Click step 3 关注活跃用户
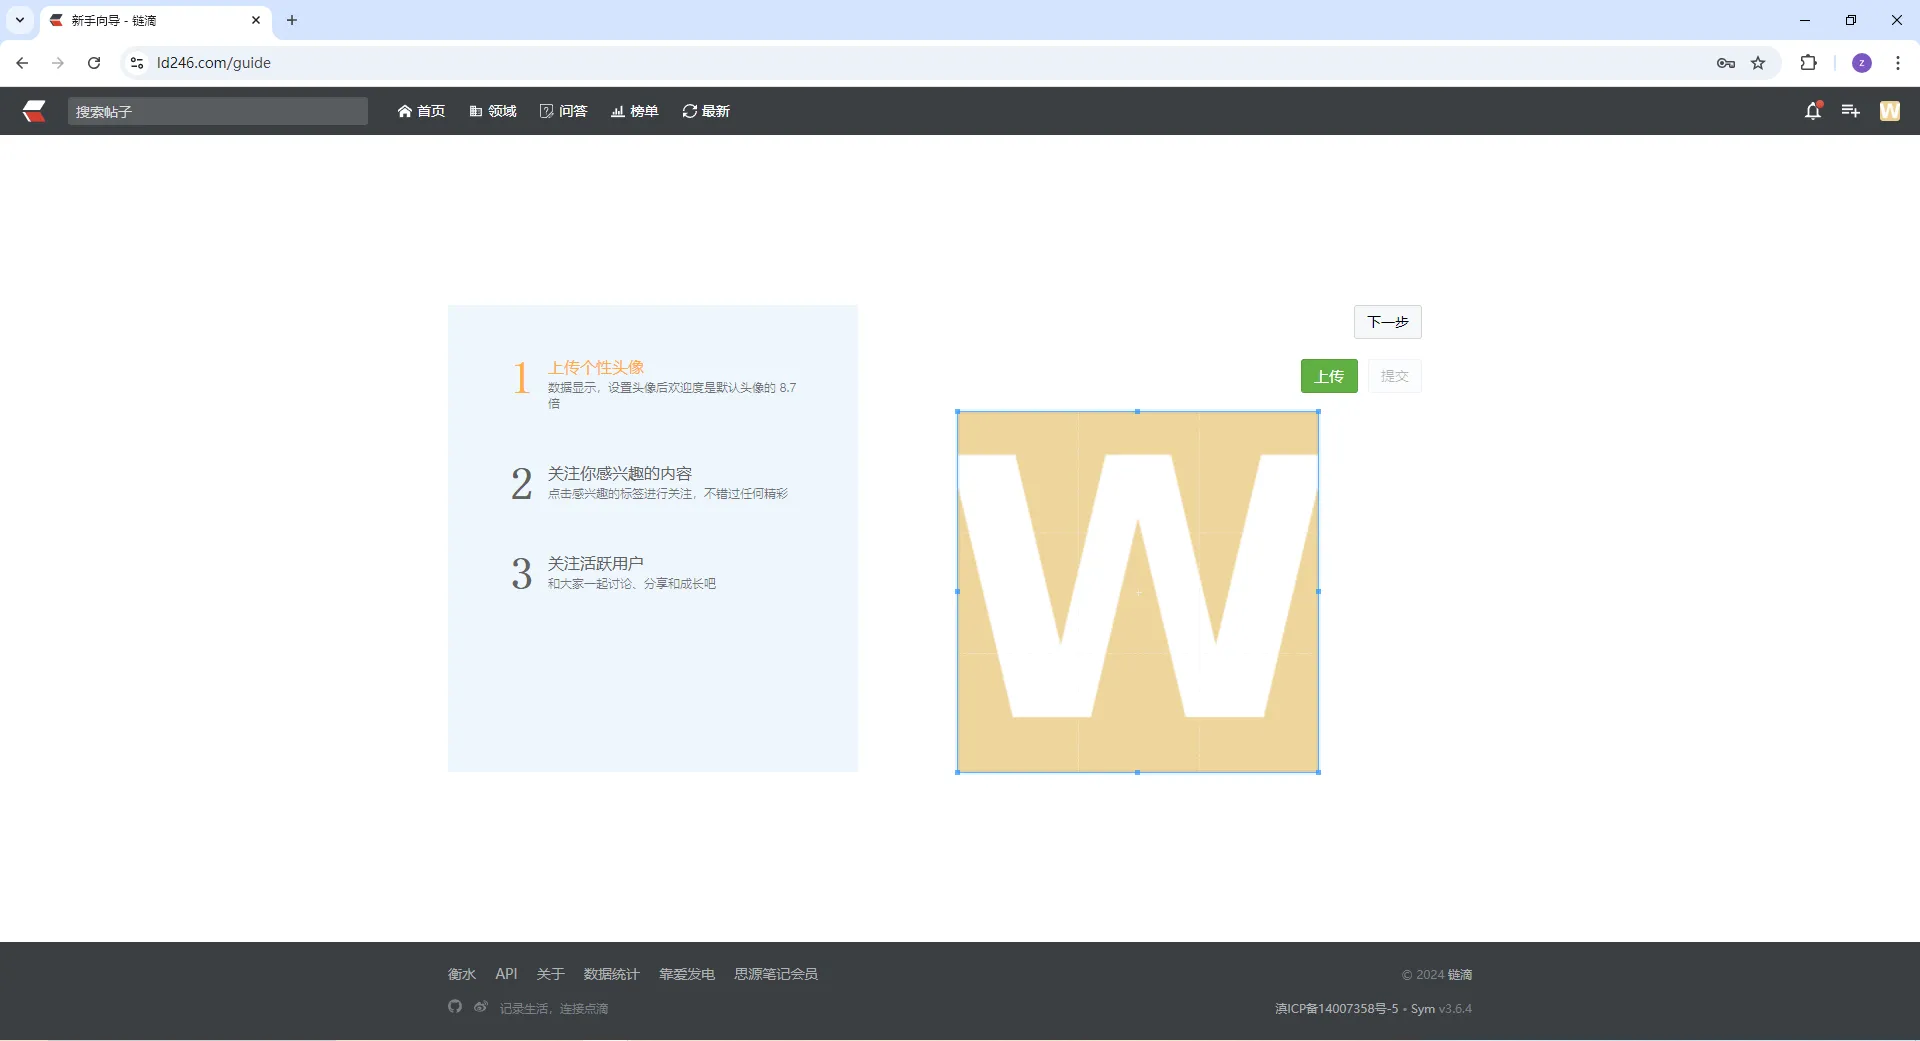 (x=596, y=563)
